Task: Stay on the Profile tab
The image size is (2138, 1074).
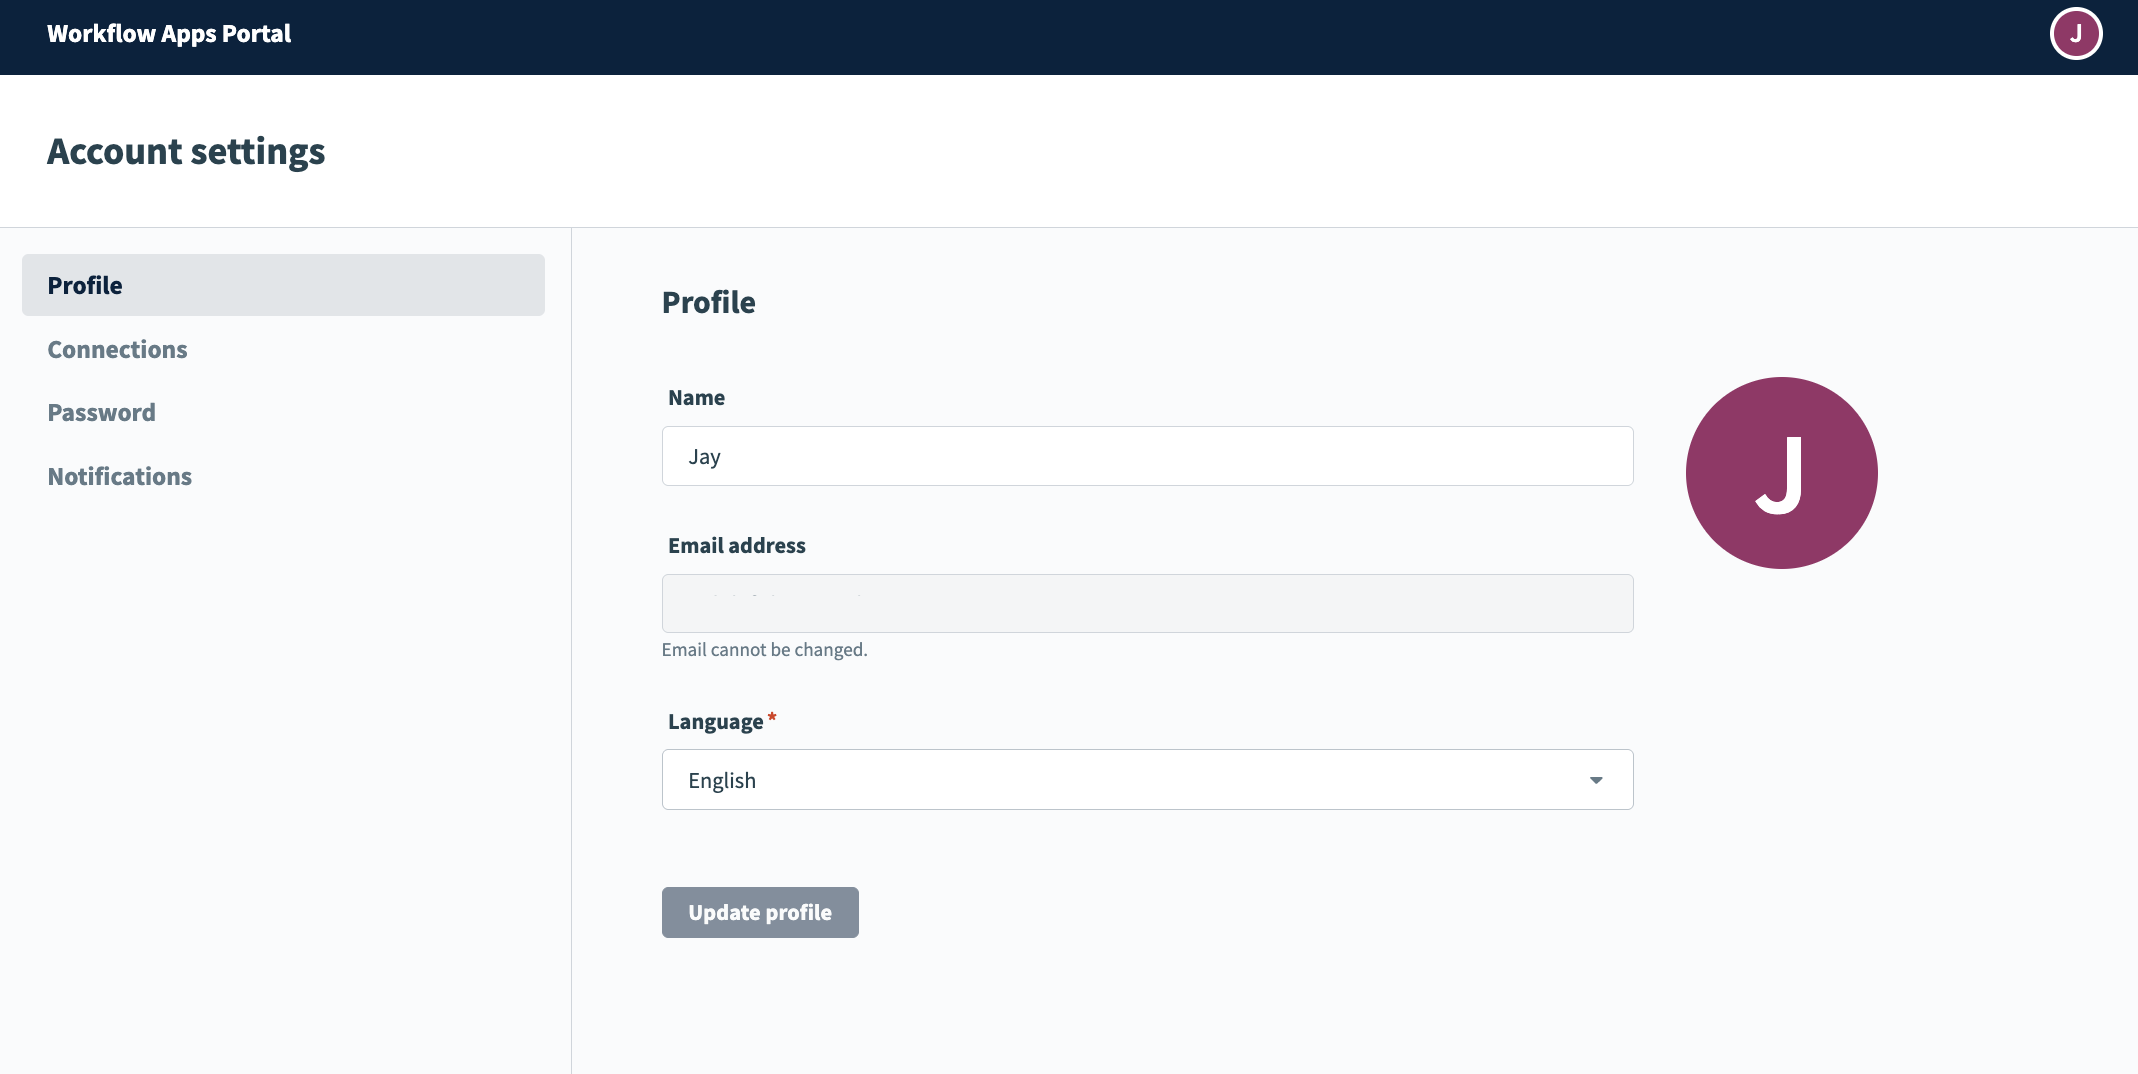Action: click(84, 285)
